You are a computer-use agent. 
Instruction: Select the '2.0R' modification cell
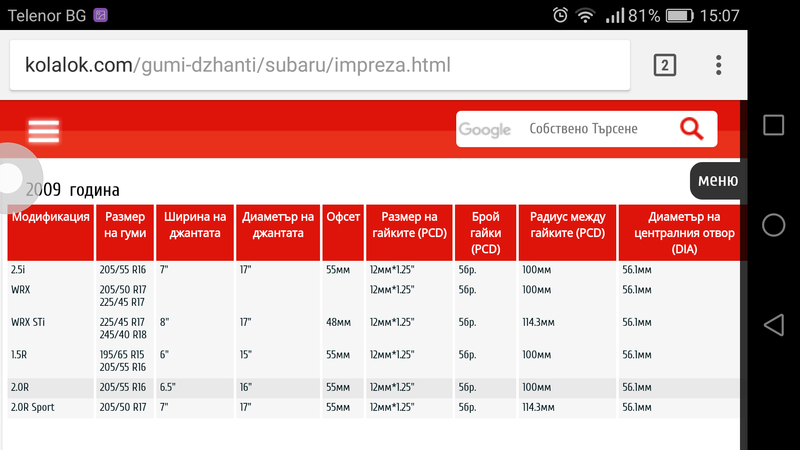point(20,387)
